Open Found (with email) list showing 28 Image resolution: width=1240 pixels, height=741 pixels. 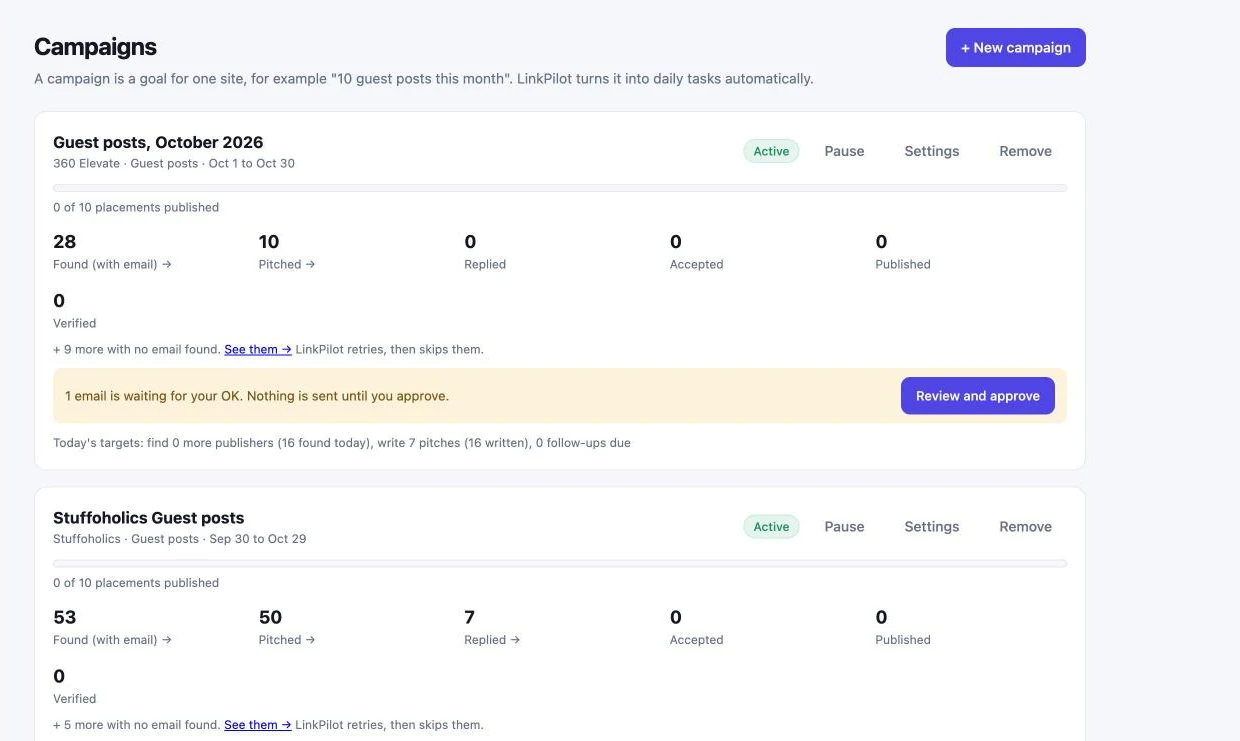point(112,253)
